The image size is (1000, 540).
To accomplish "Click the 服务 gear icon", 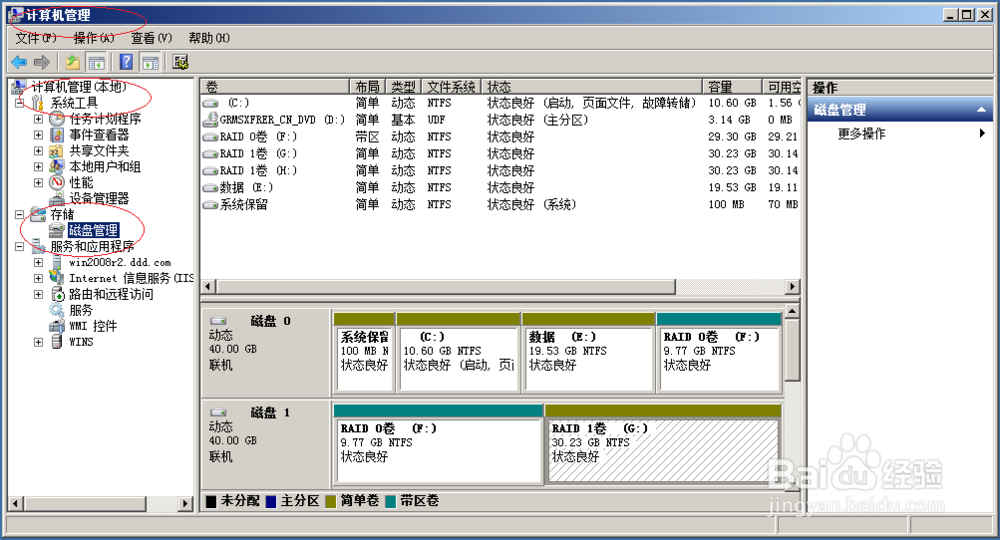I will [57, 310].
